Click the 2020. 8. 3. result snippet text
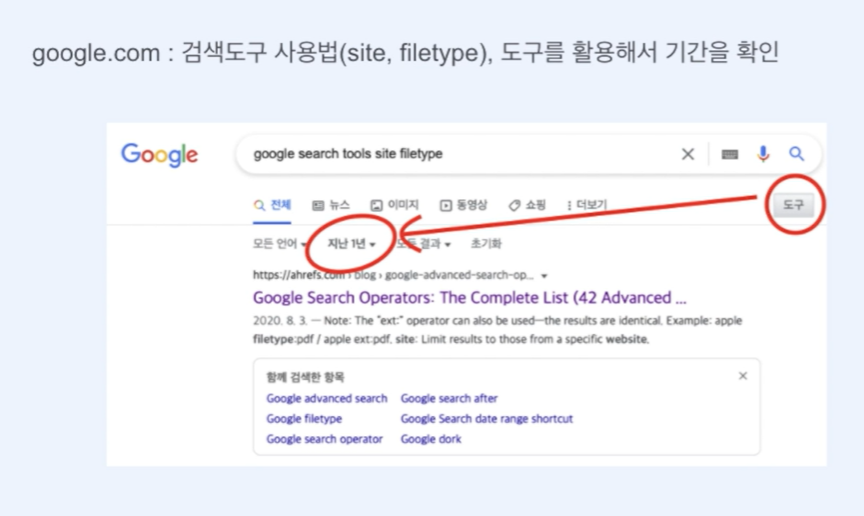864x516 pixels. coord(498,330)
